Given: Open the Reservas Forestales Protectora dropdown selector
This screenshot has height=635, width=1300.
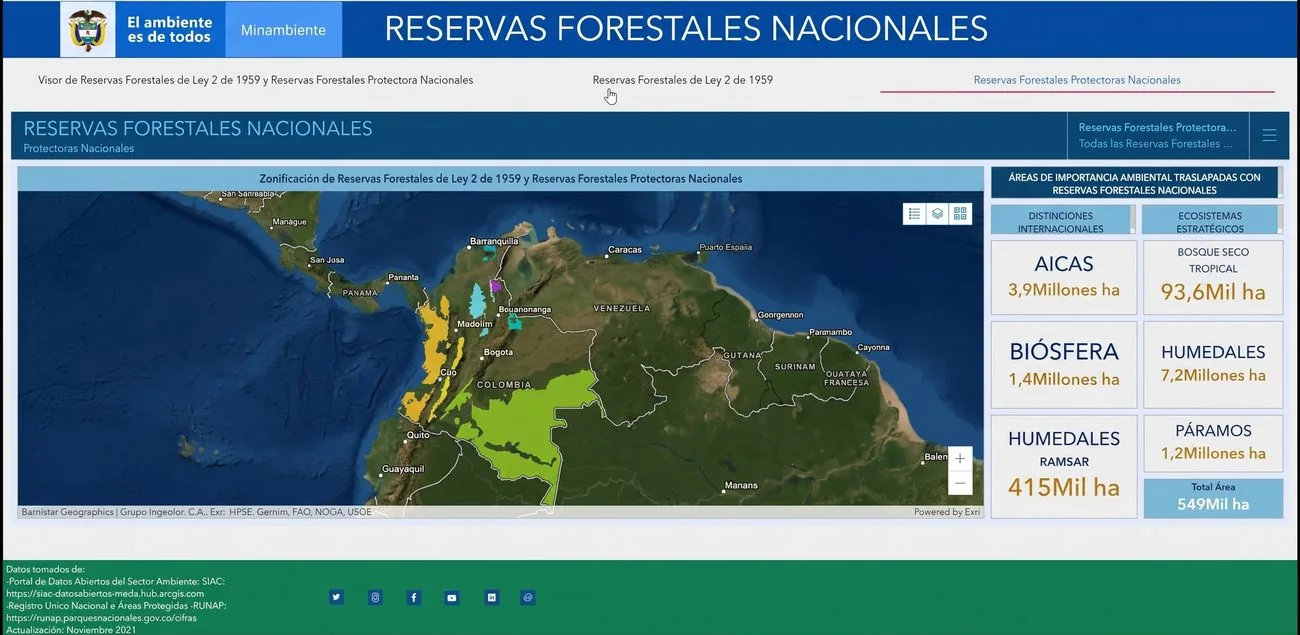Looking at the screenshot, I should tap(1158, 136).
